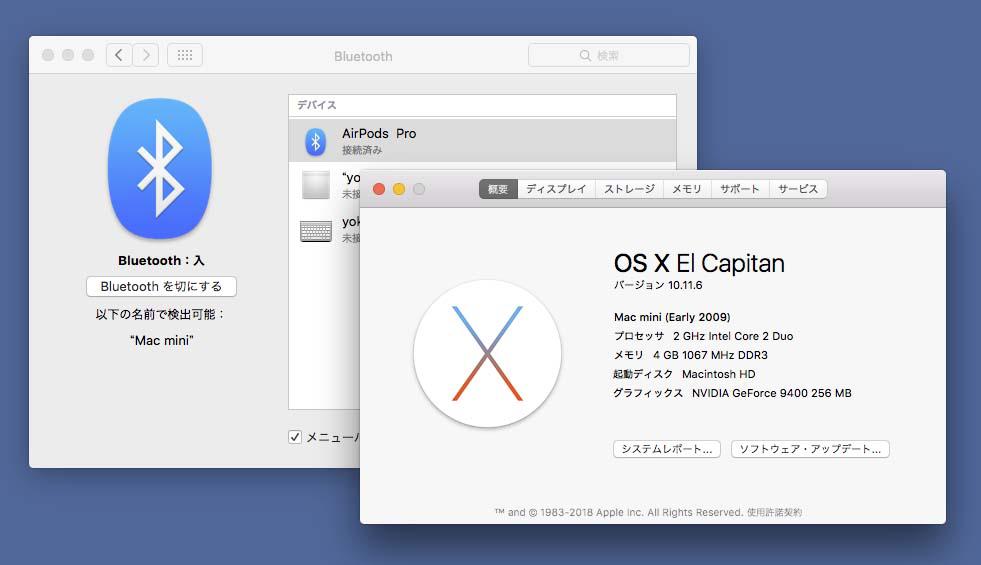Select the AirPods Pro row

click(482, 141)
